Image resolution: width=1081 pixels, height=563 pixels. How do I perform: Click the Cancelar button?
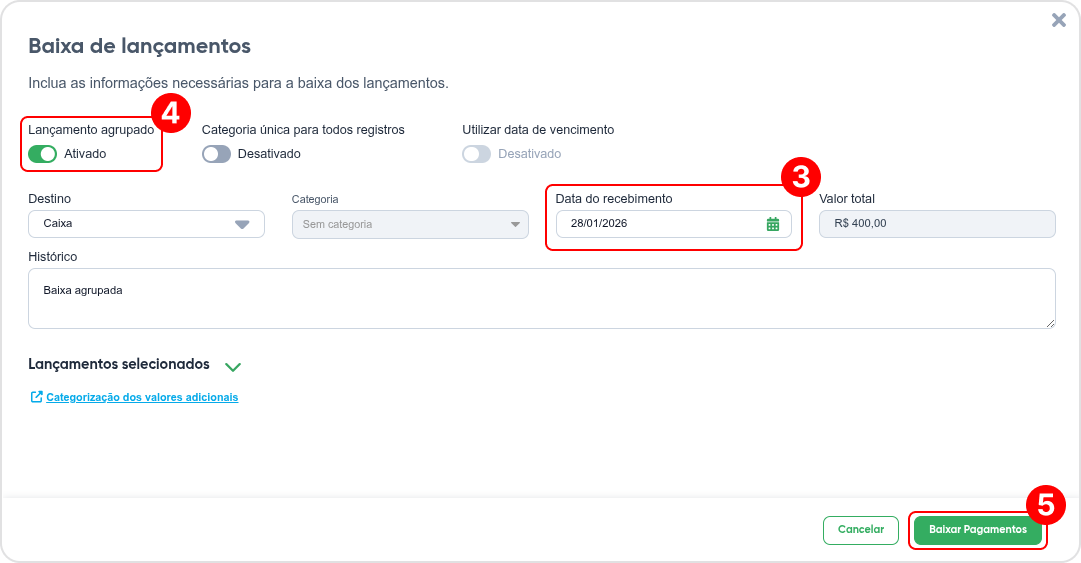click(x=860, y=530)
